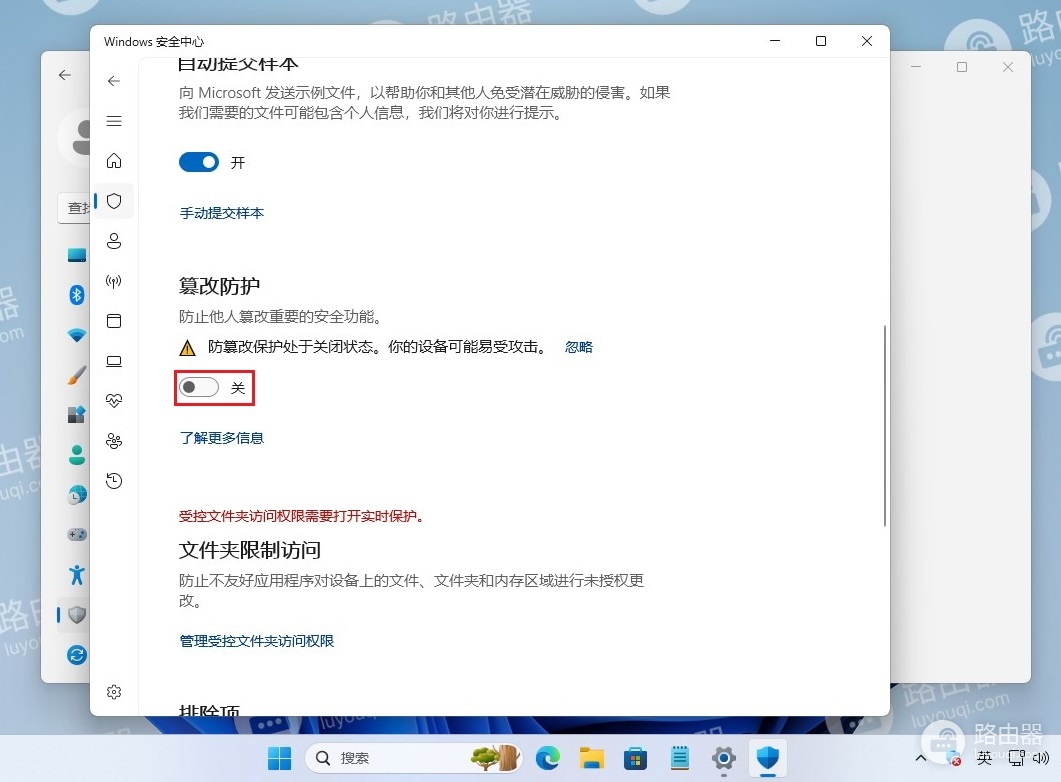Open 管理受控文件夹访问权限 link

tap(256, 641)
